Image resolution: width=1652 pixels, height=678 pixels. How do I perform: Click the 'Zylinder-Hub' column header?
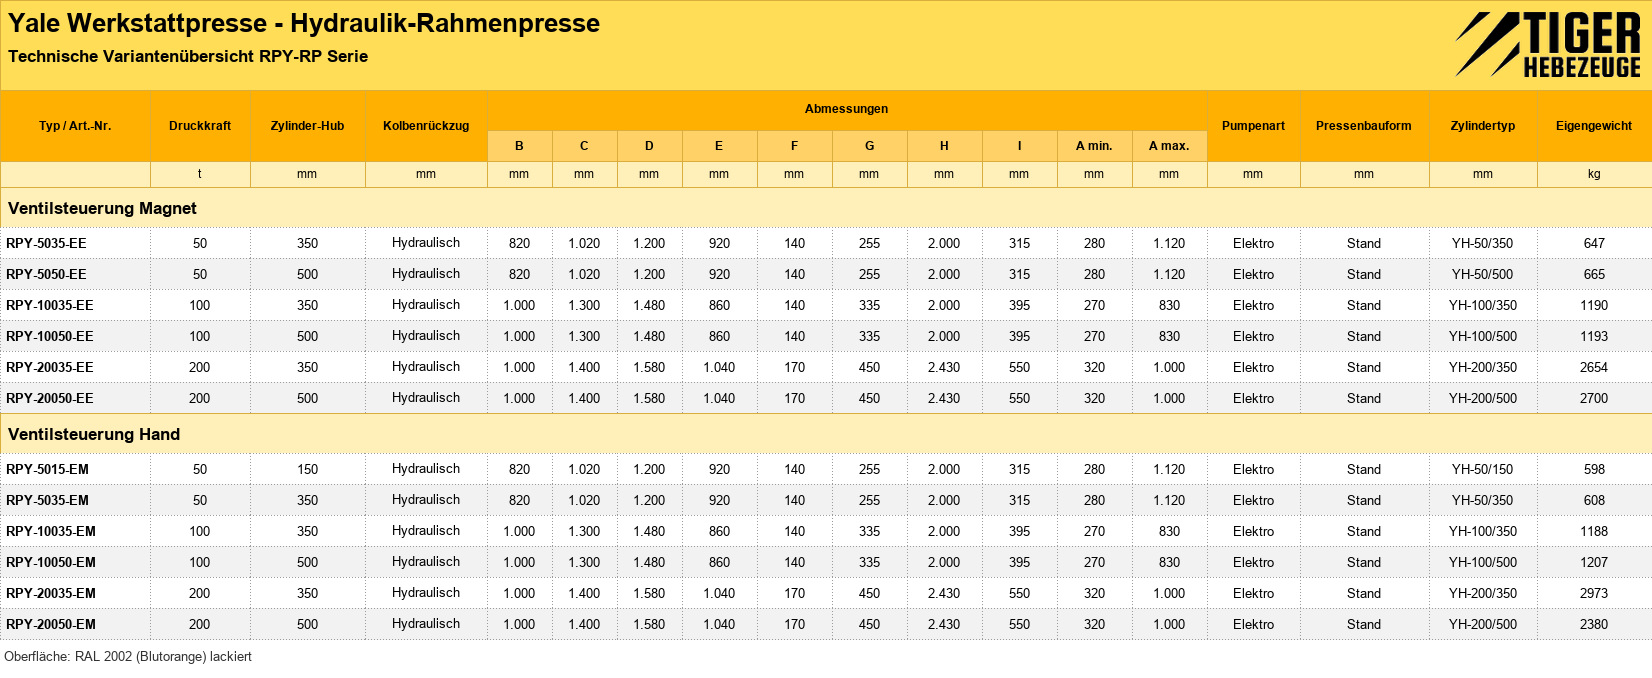pos(307,126)
